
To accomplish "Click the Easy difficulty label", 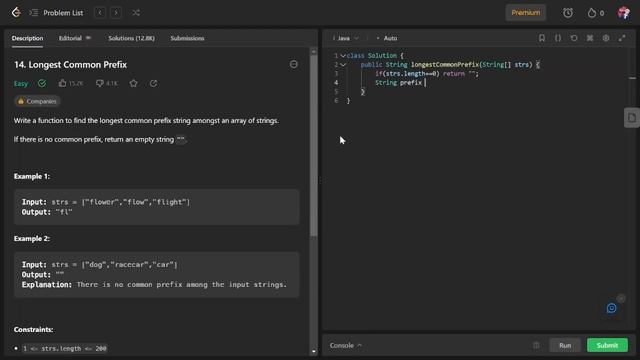I will point(21,84).
